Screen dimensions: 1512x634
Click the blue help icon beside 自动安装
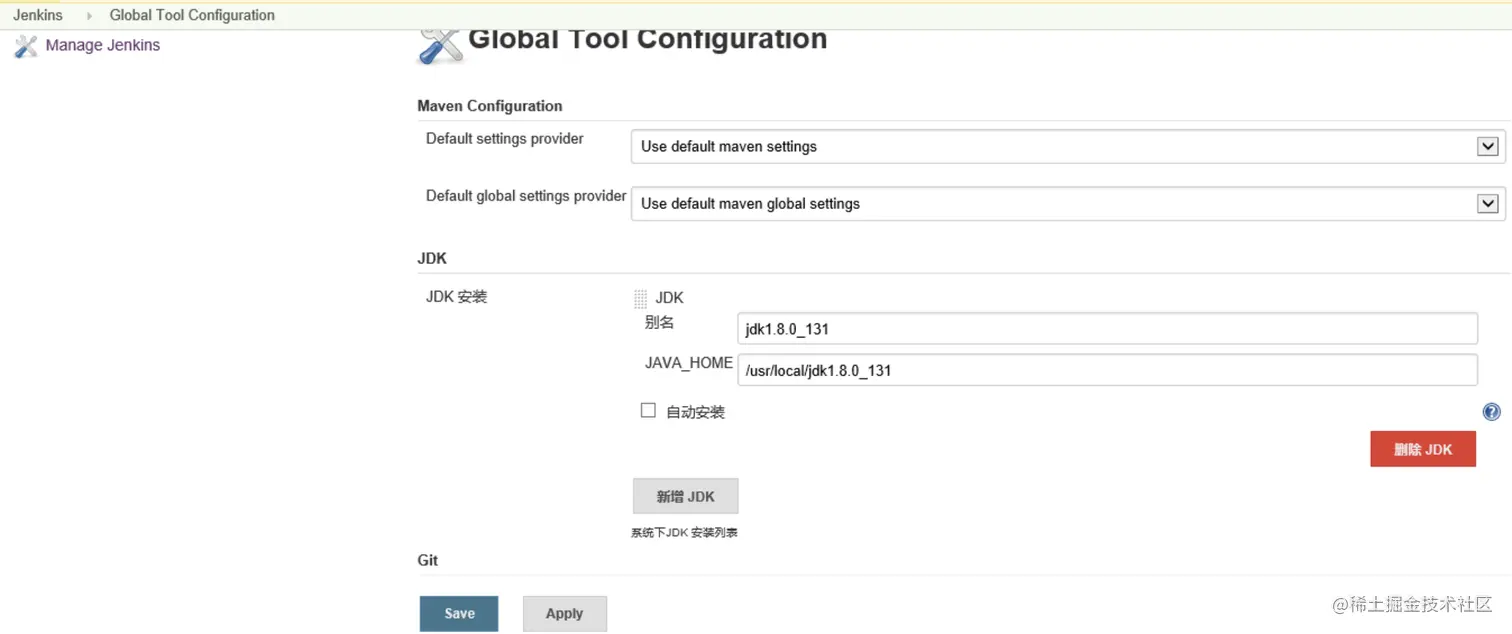(1491, 412)
